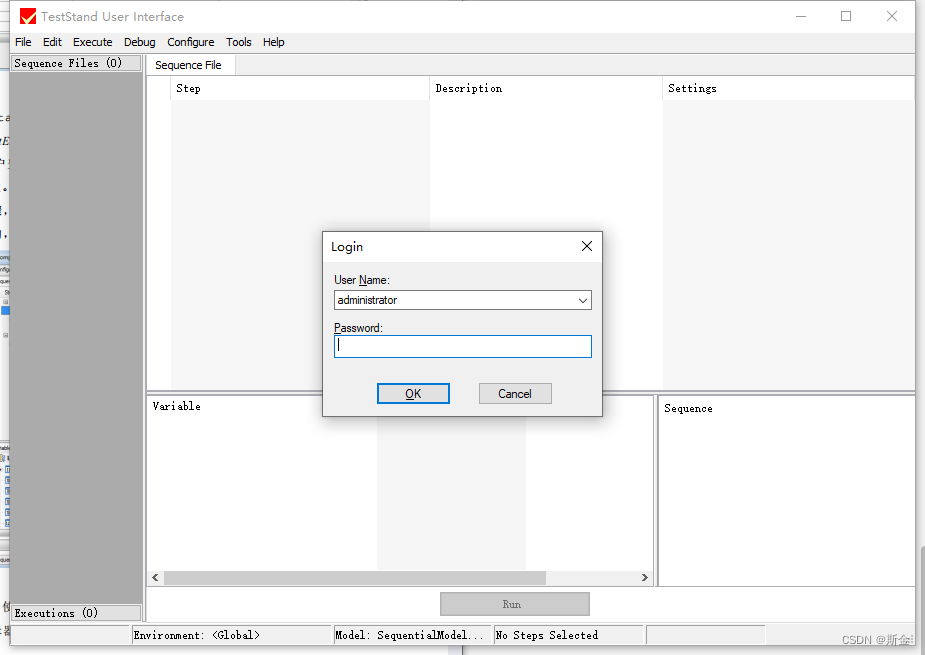The width and height of the screenshot is (925, 655).
Task: Click the variable pane scroll right arrow
Action: [x=645, y=578]
